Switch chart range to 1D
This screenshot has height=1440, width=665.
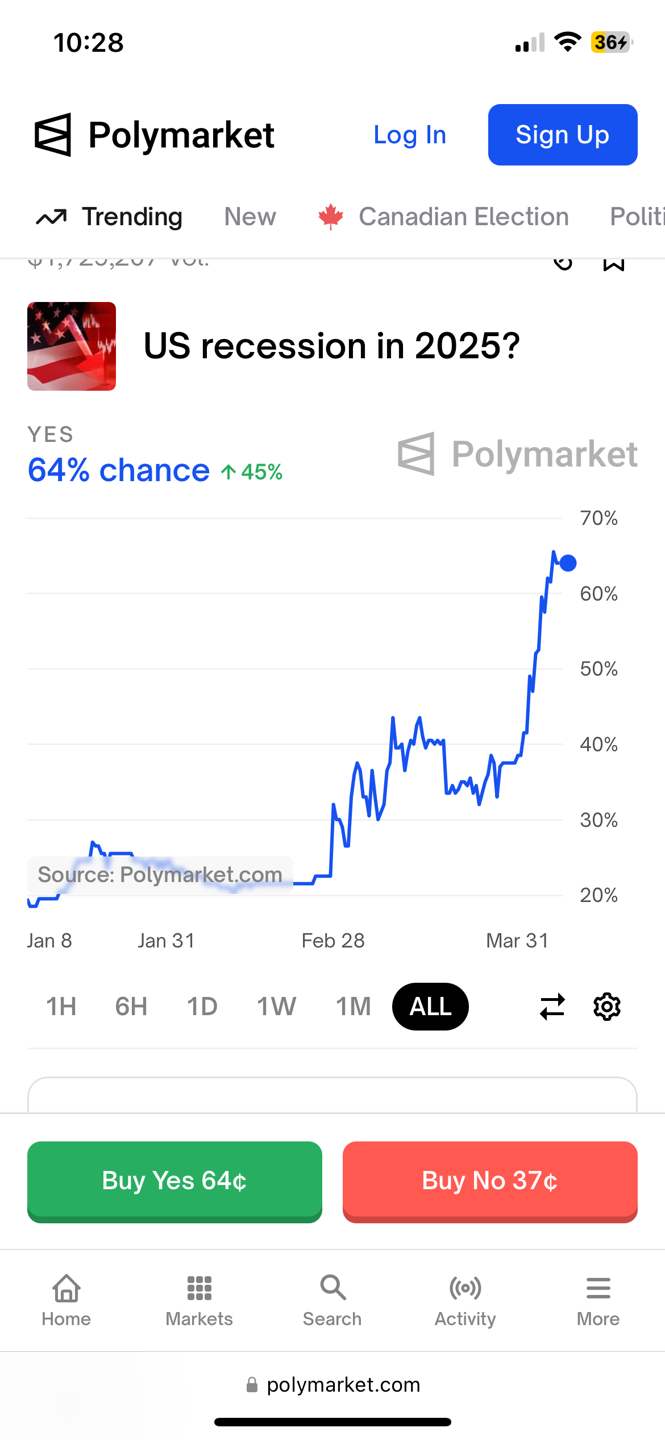[202, 1006]
